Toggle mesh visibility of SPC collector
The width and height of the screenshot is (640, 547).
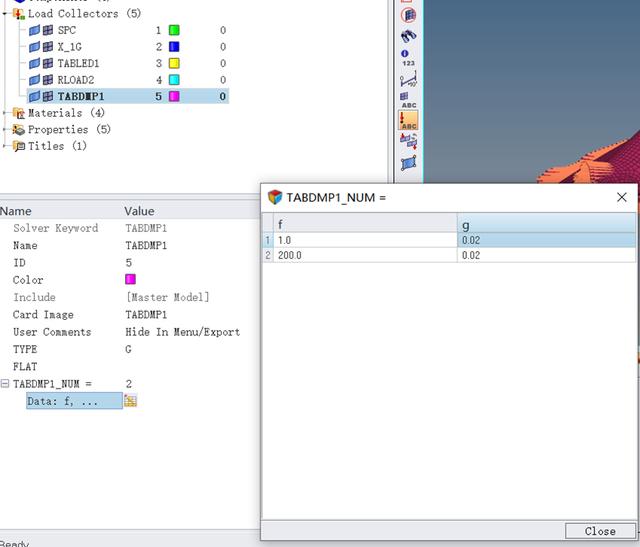coord(48,30)
